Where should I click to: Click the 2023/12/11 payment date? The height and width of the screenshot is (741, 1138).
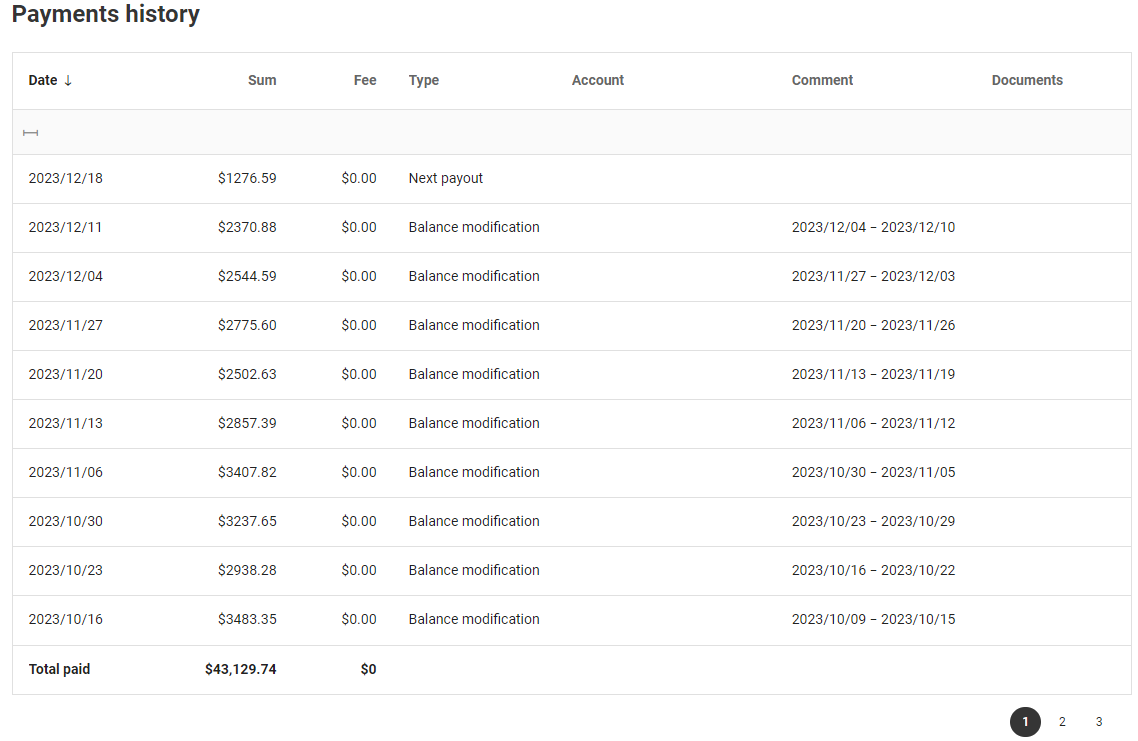pyautogui.click(x=65, y=228)
